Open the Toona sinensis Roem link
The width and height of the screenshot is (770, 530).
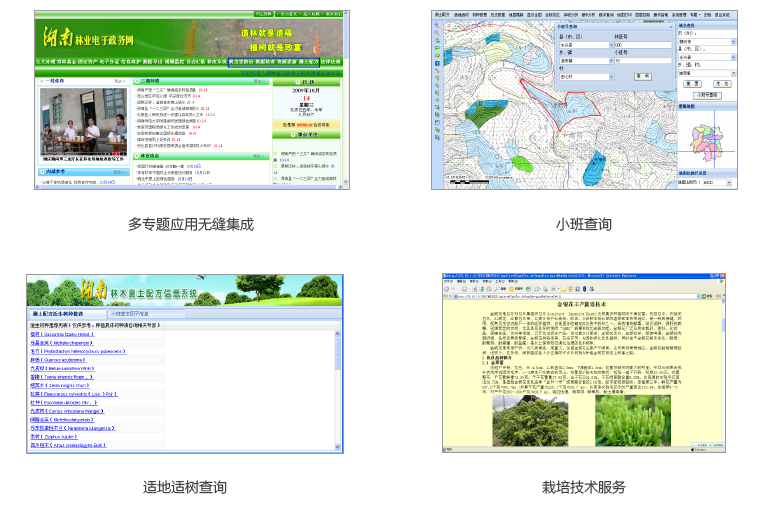click(x=61, y=377)
